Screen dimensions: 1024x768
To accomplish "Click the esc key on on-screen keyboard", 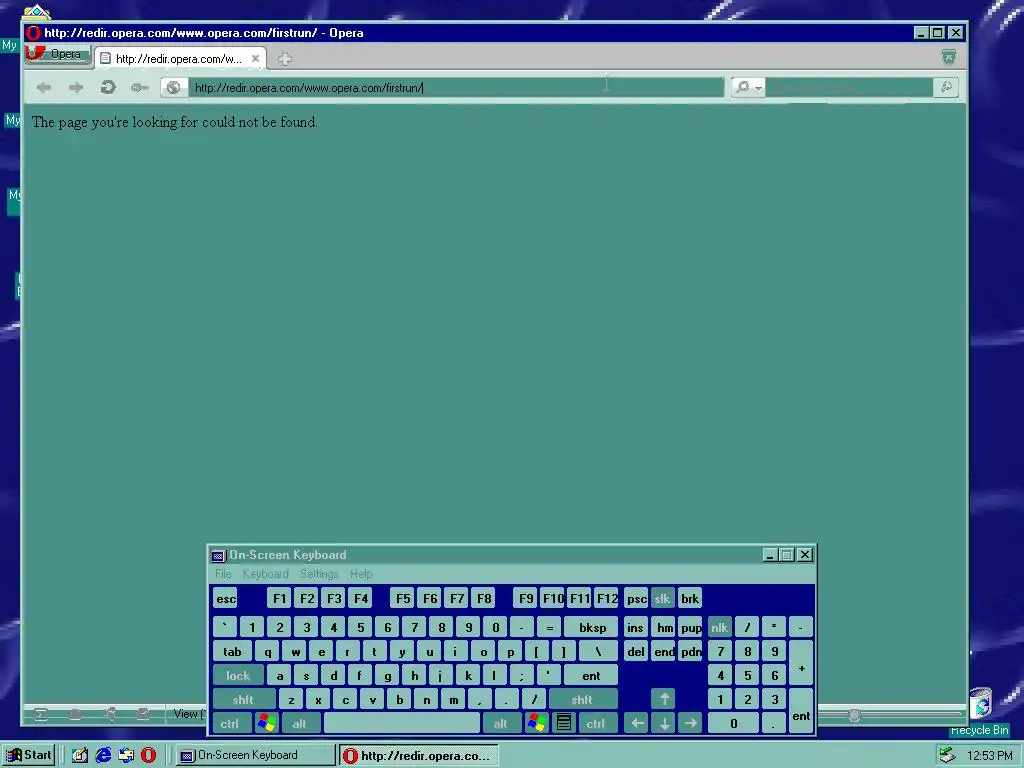I will click(x=226, y=599).
